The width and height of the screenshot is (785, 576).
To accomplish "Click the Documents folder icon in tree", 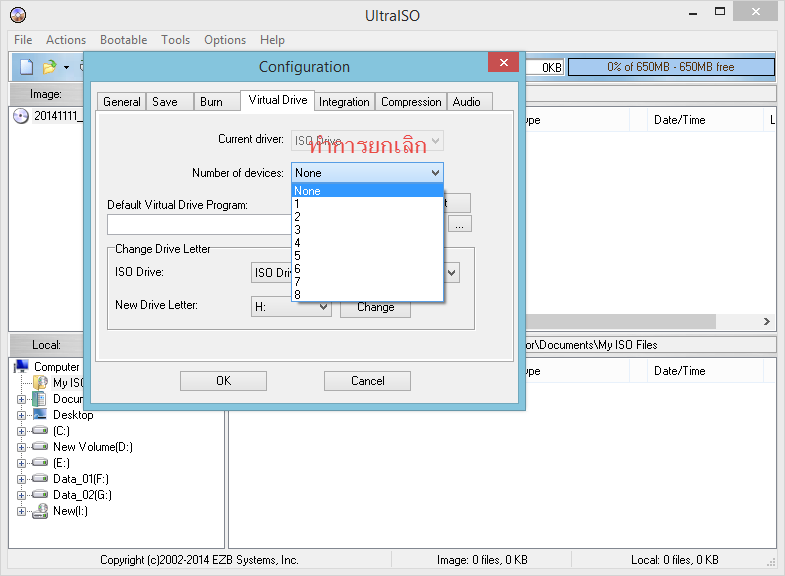I will click(x=40, y=399).
